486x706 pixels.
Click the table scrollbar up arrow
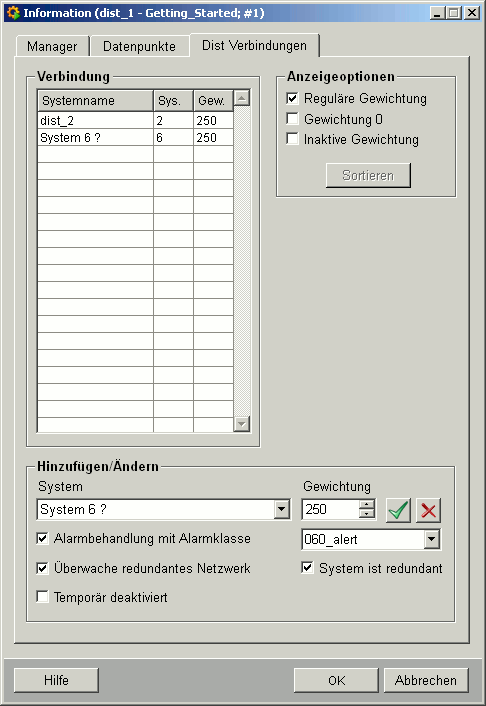tap(242, 98)
